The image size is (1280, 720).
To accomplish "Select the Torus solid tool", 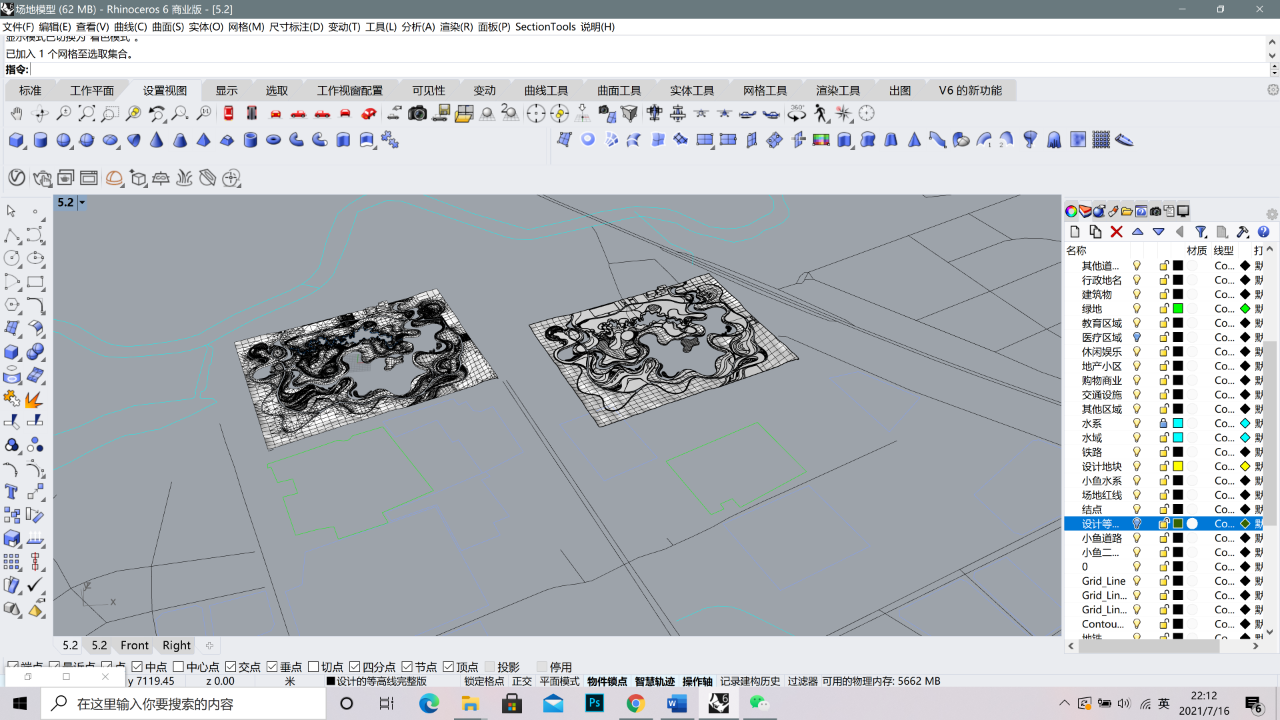I will click(x=274, y=140).
